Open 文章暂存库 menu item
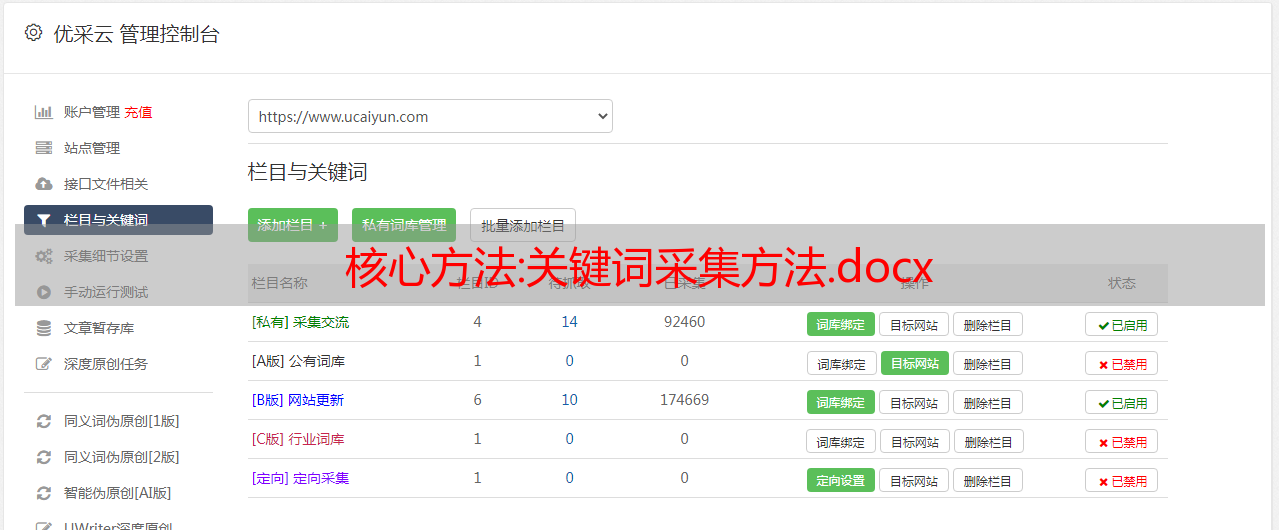 click(x=99, y=328)
